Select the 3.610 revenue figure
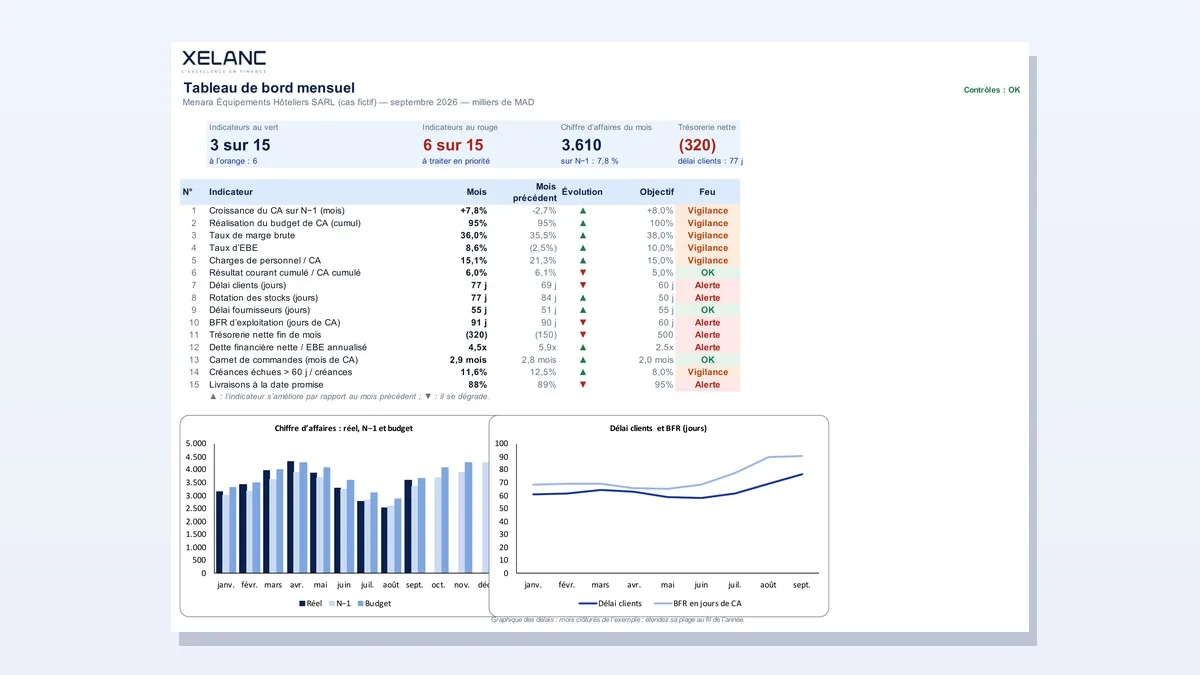The width and height of the screenshot is (1200, 675). click(581, 145)
